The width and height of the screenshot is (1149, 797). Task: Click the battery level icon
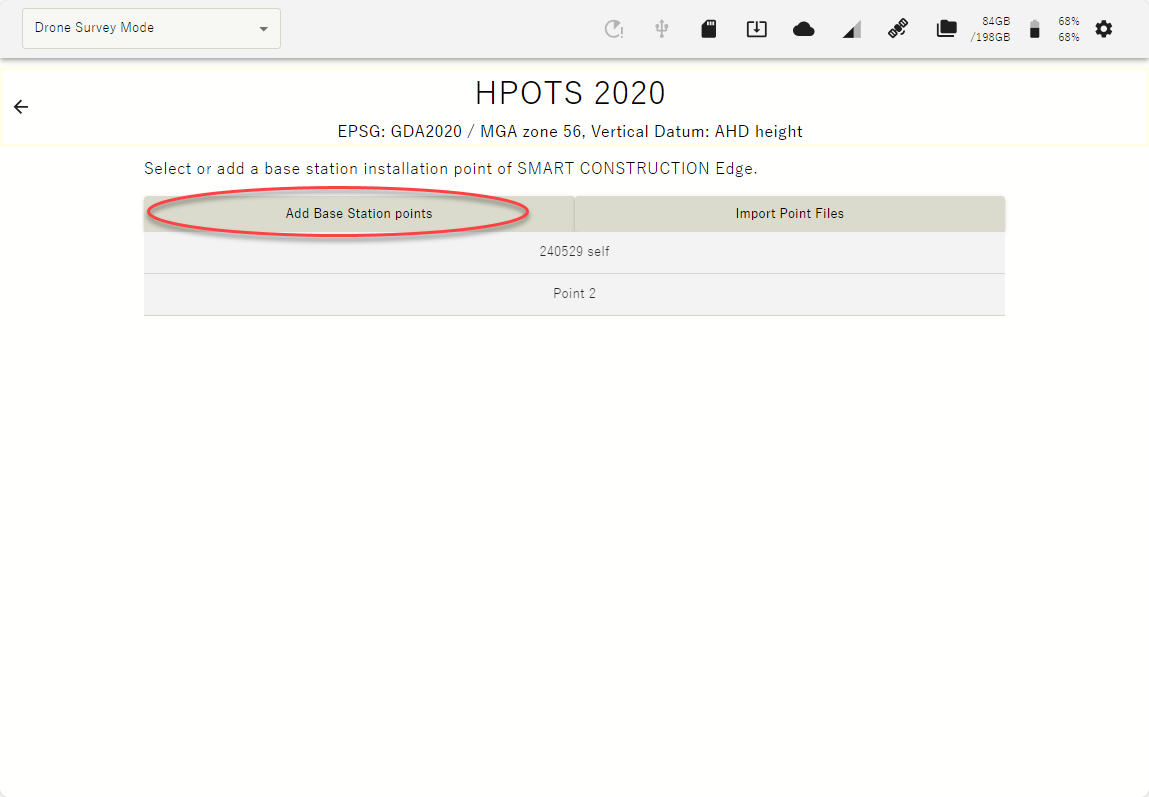click(x=1035, y=29)
